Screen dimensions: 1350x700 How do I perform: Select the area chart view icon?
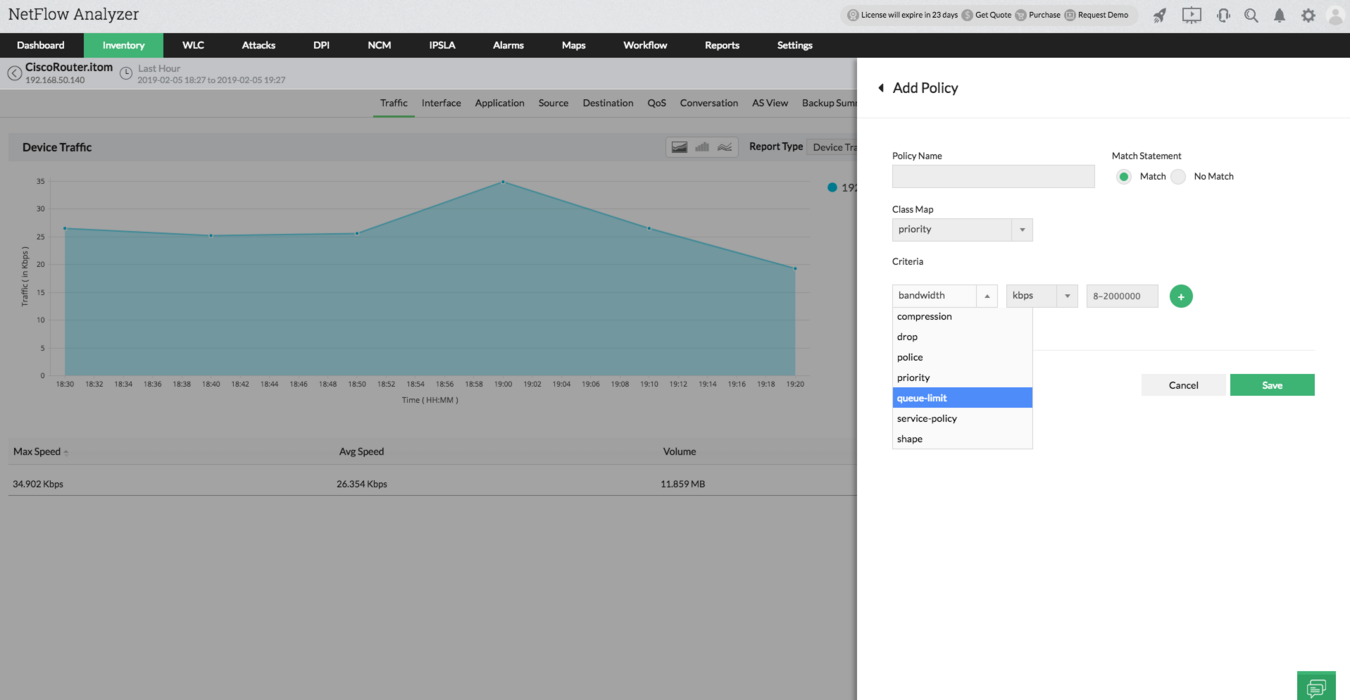(x=679, y=146)
